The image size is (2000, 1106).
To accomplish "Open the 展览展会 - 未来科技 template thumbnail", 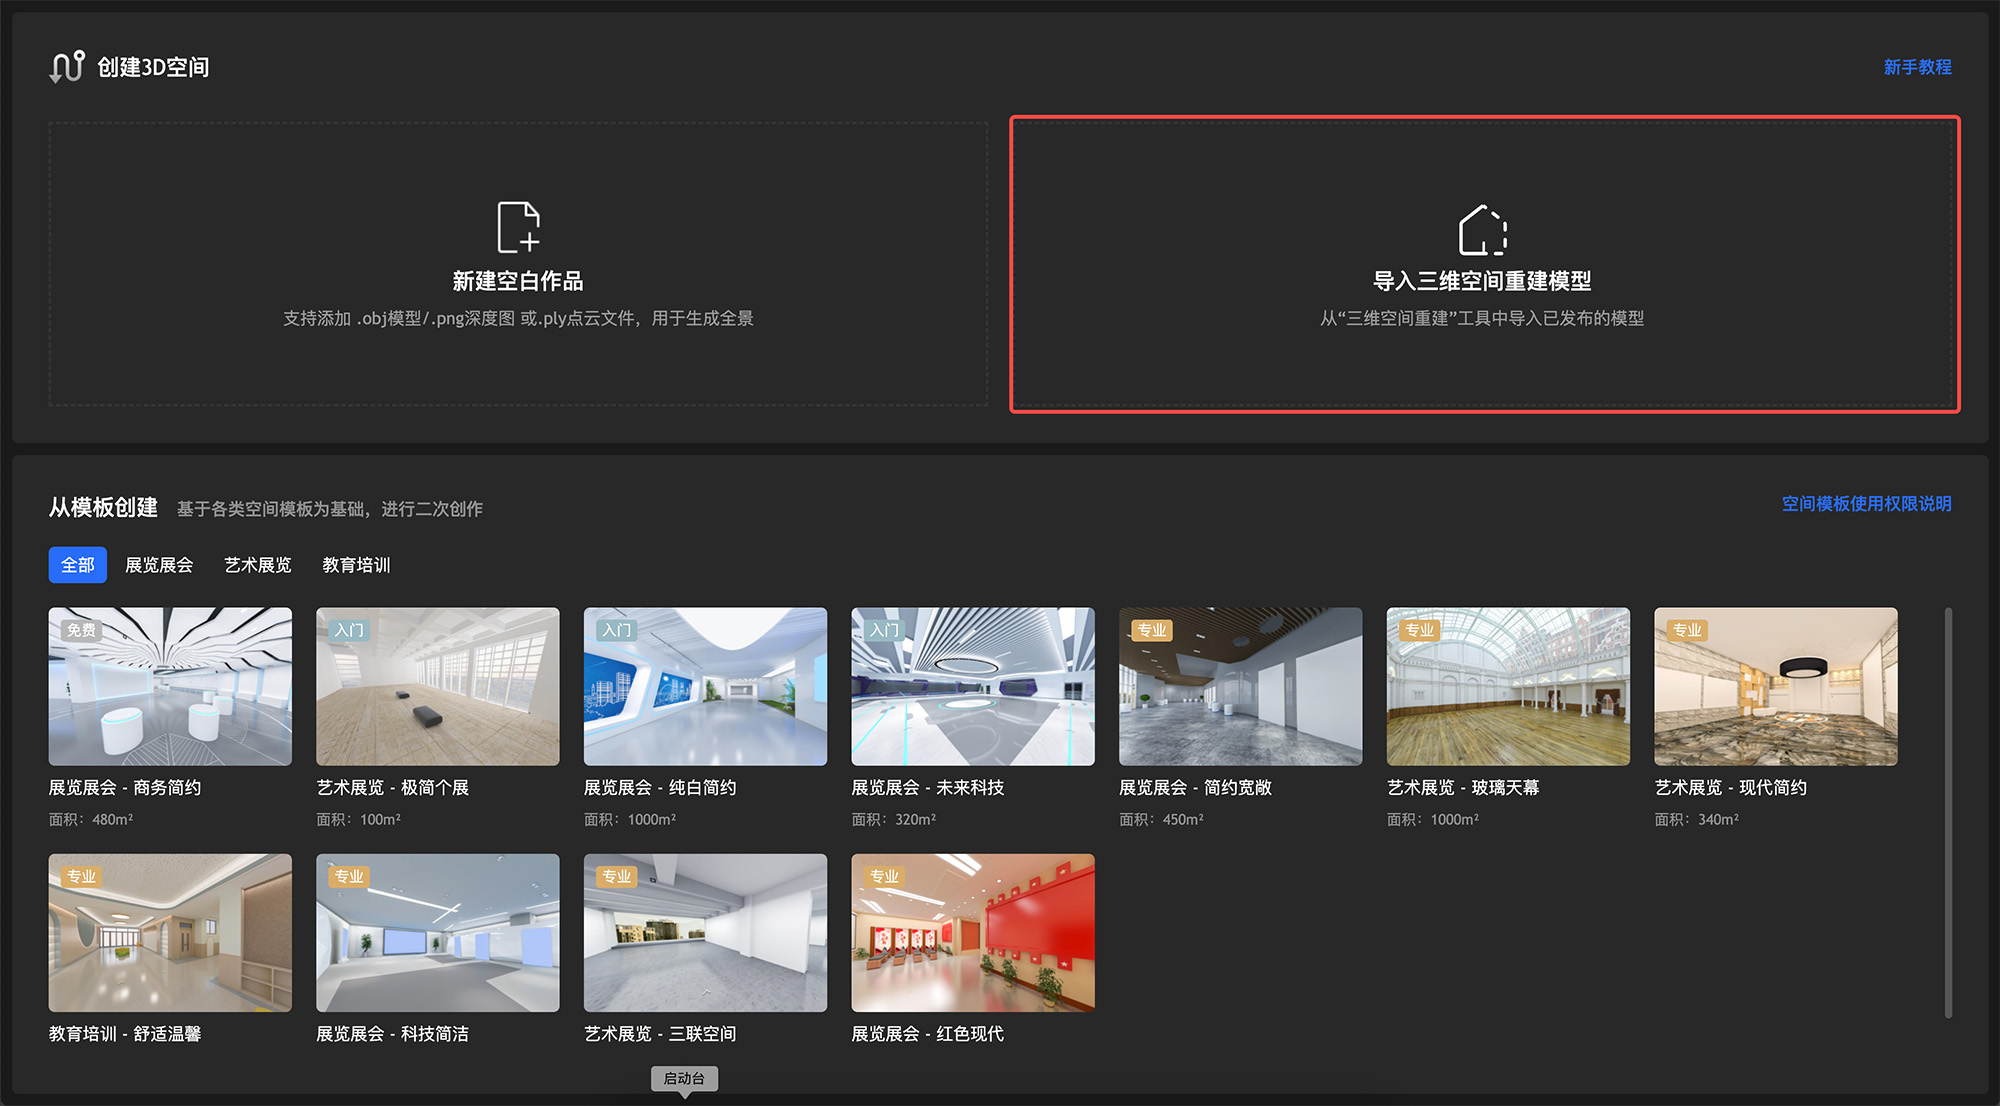I will point(973,687).
